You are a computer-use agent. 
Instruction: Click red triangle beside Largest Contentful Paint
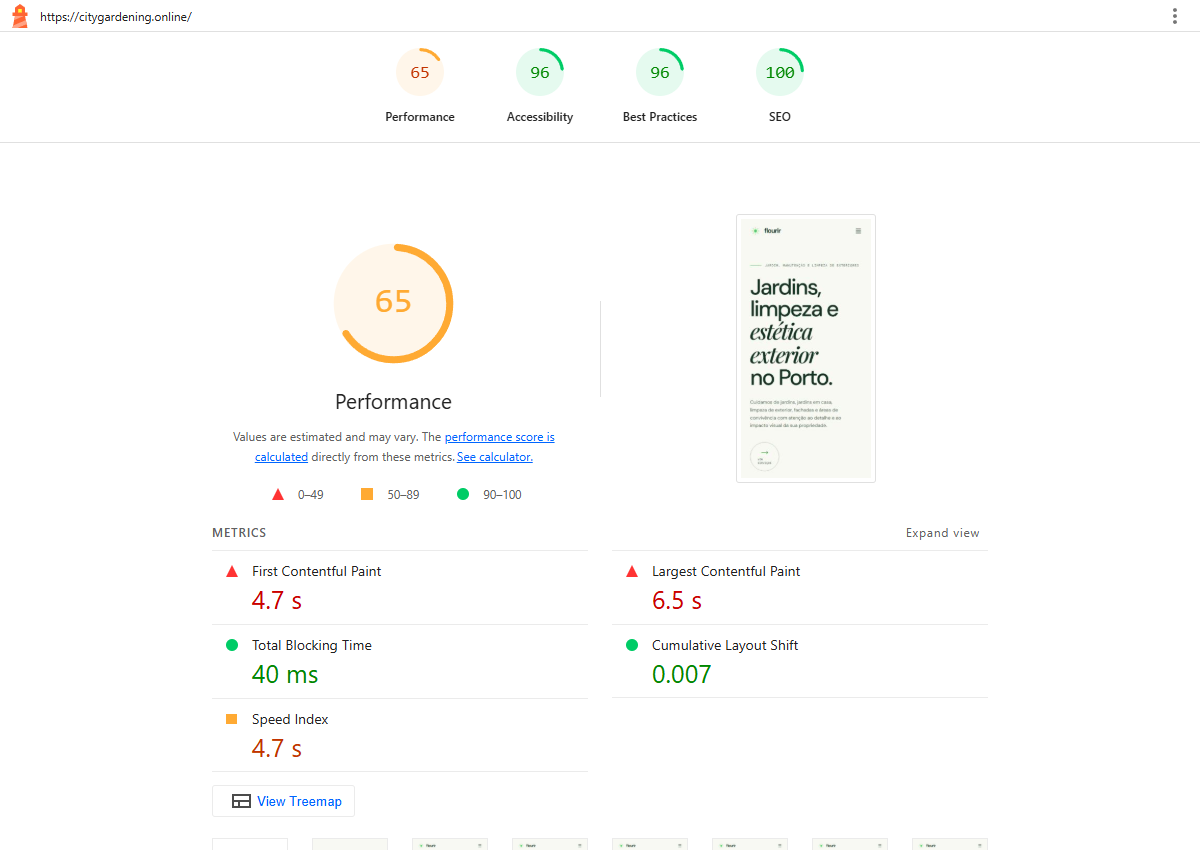(632, 572)
